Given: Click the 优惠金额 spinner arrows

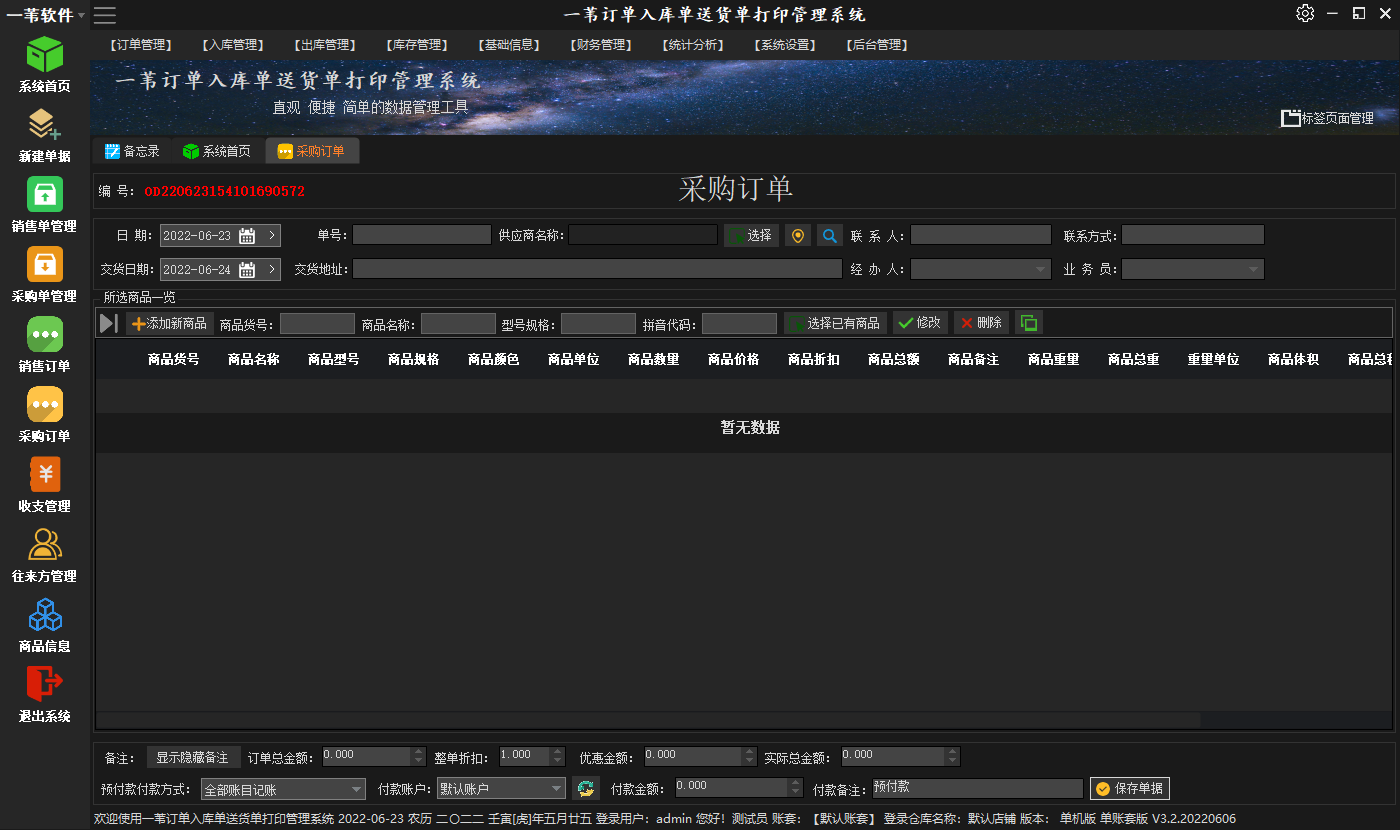Looking at the screenshot, I should click(749, 756).
